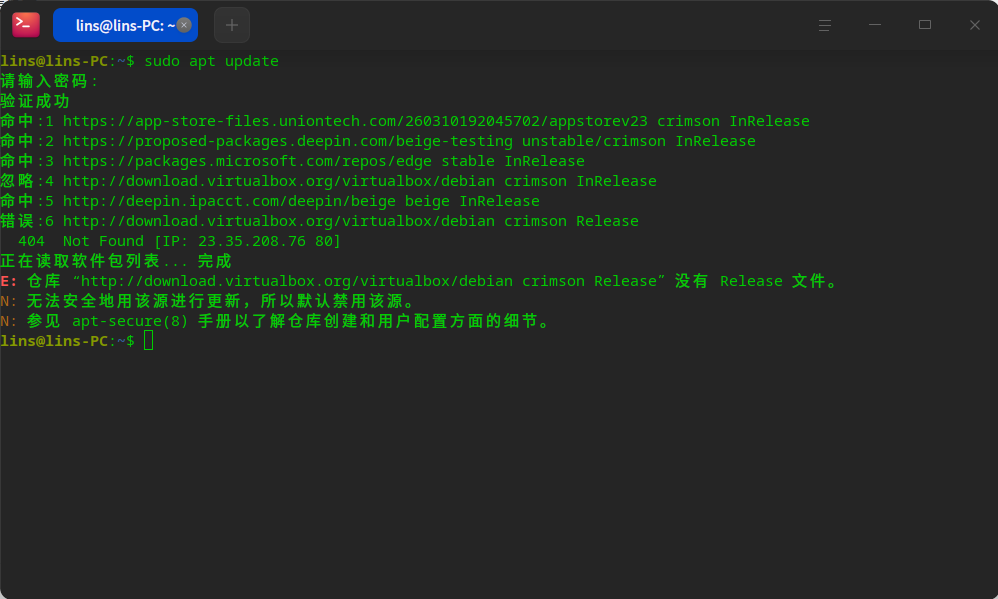Click the red terminal app icon
Image resolution: width=998 pixels, height=599 pixels.
tap(25, 25)
